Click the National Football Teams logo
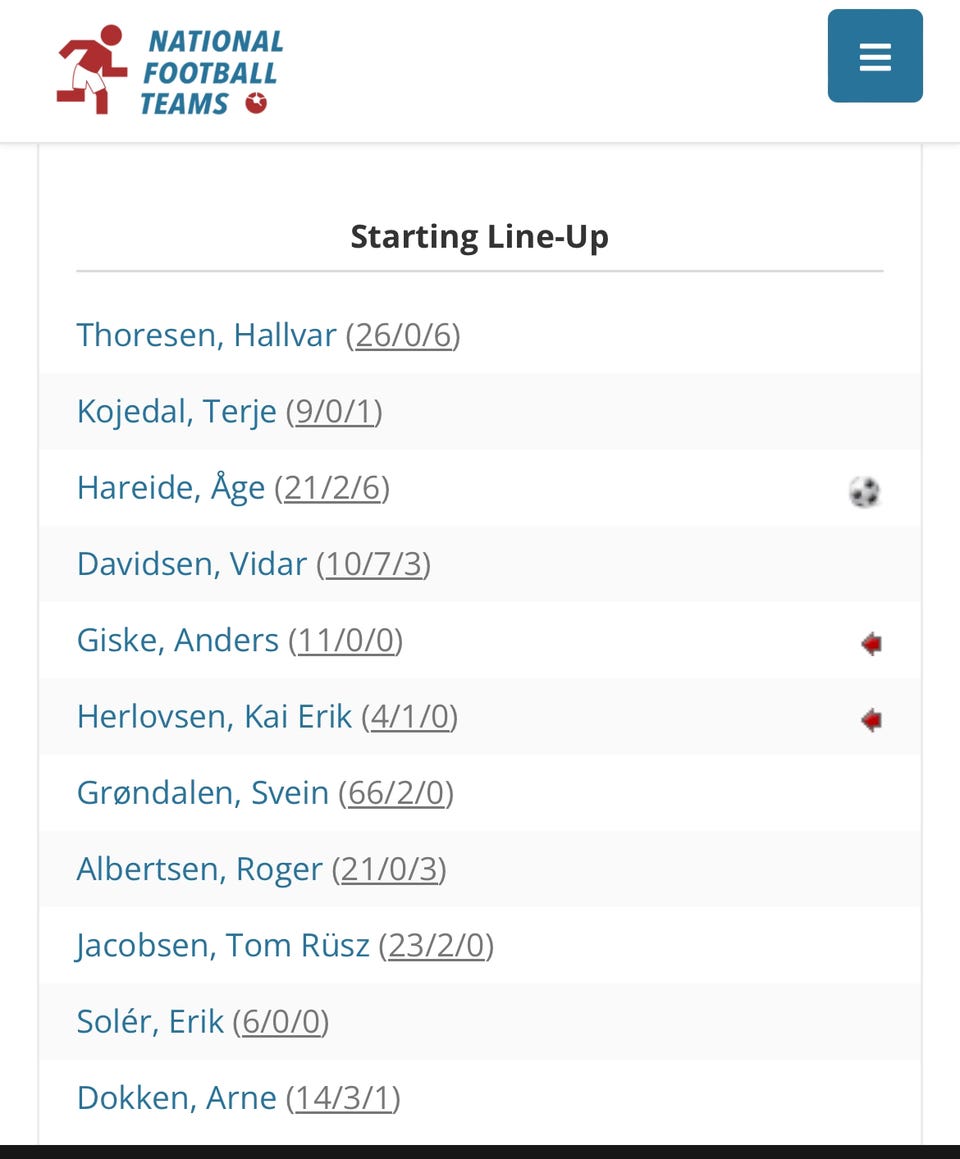The height and width of the screenshot is (1159, 960). tap(170, 71)
